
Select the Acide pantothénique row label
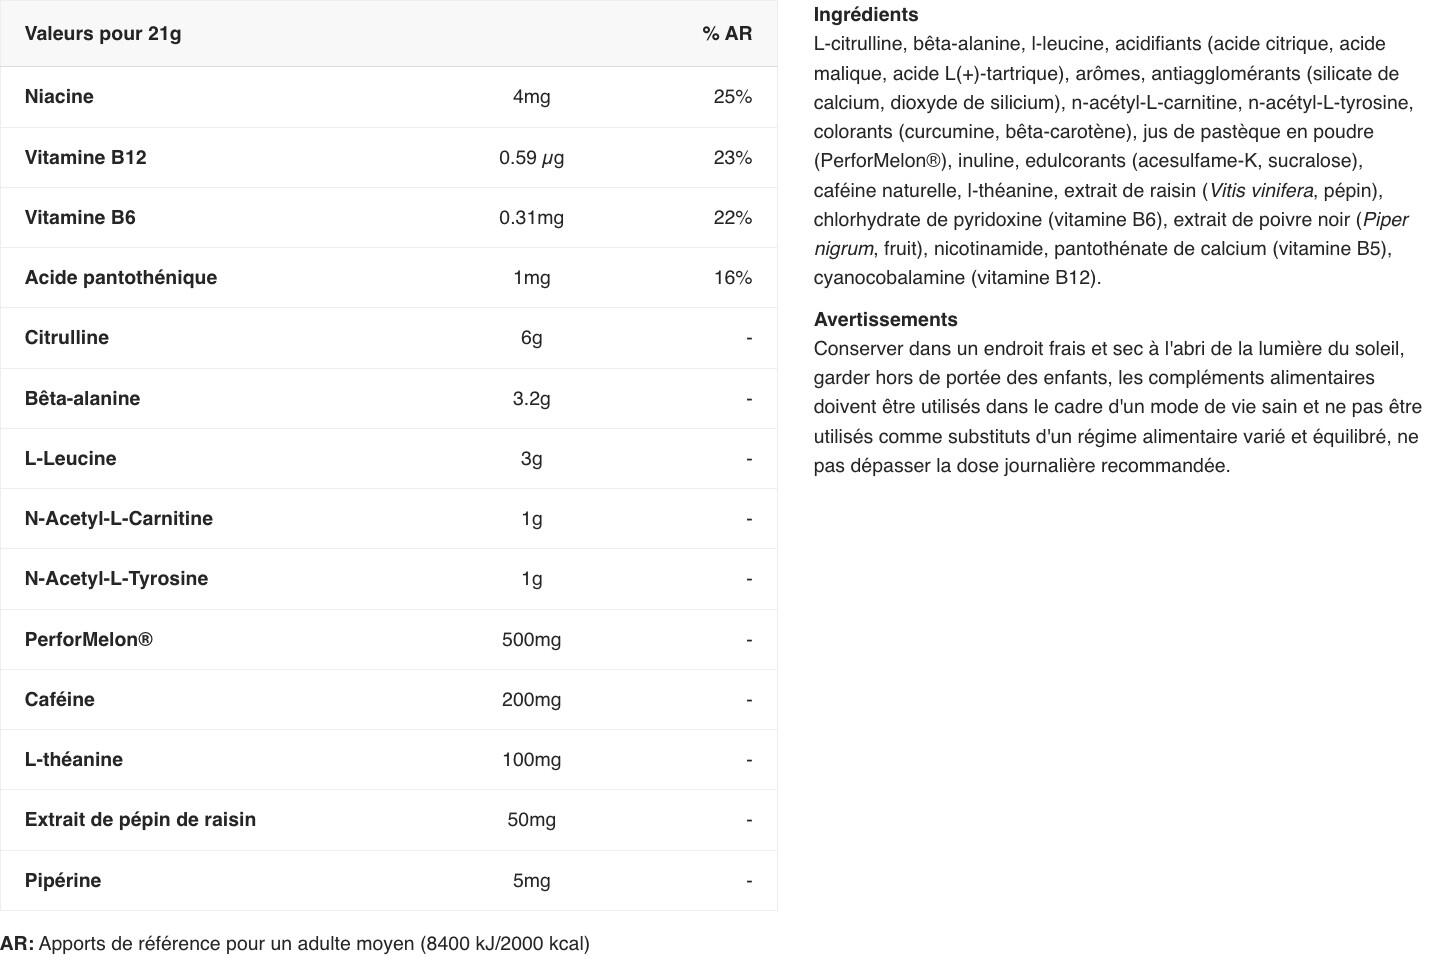121,278
